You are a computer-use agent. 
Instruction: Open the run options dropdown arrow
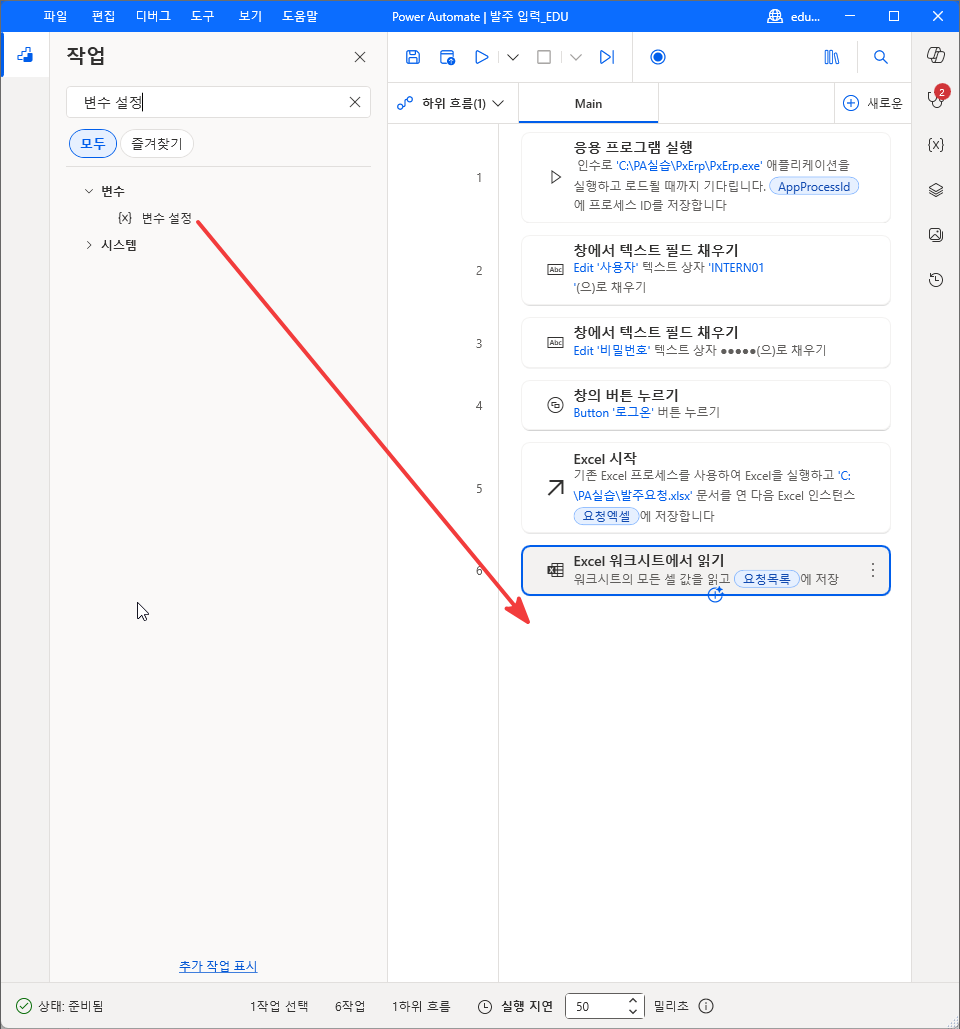(513, 57)
